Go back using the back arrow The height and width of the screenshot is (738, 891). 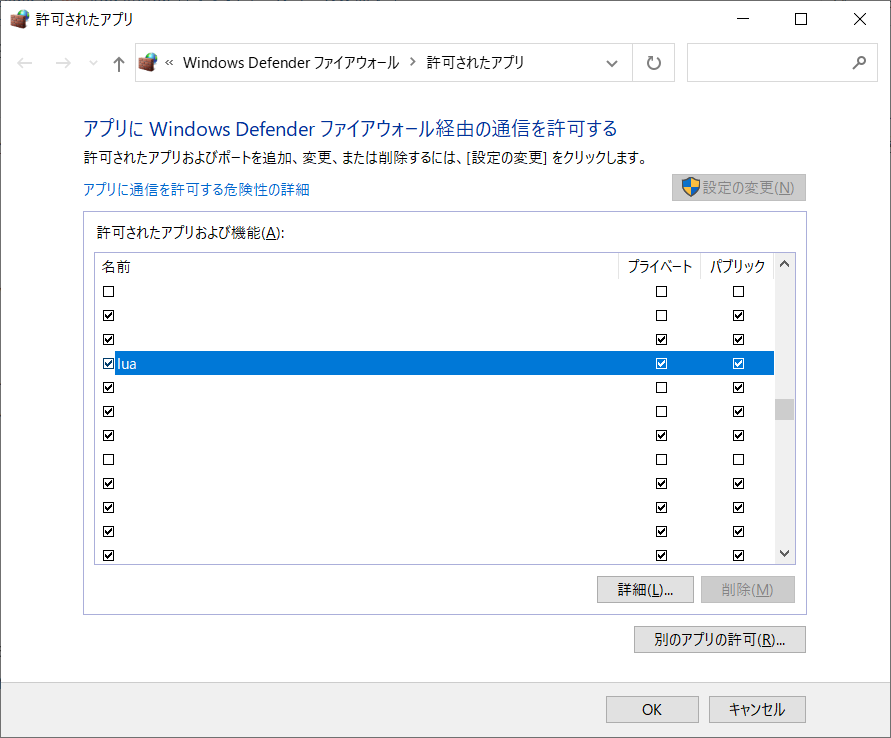[x=24, y=63]
